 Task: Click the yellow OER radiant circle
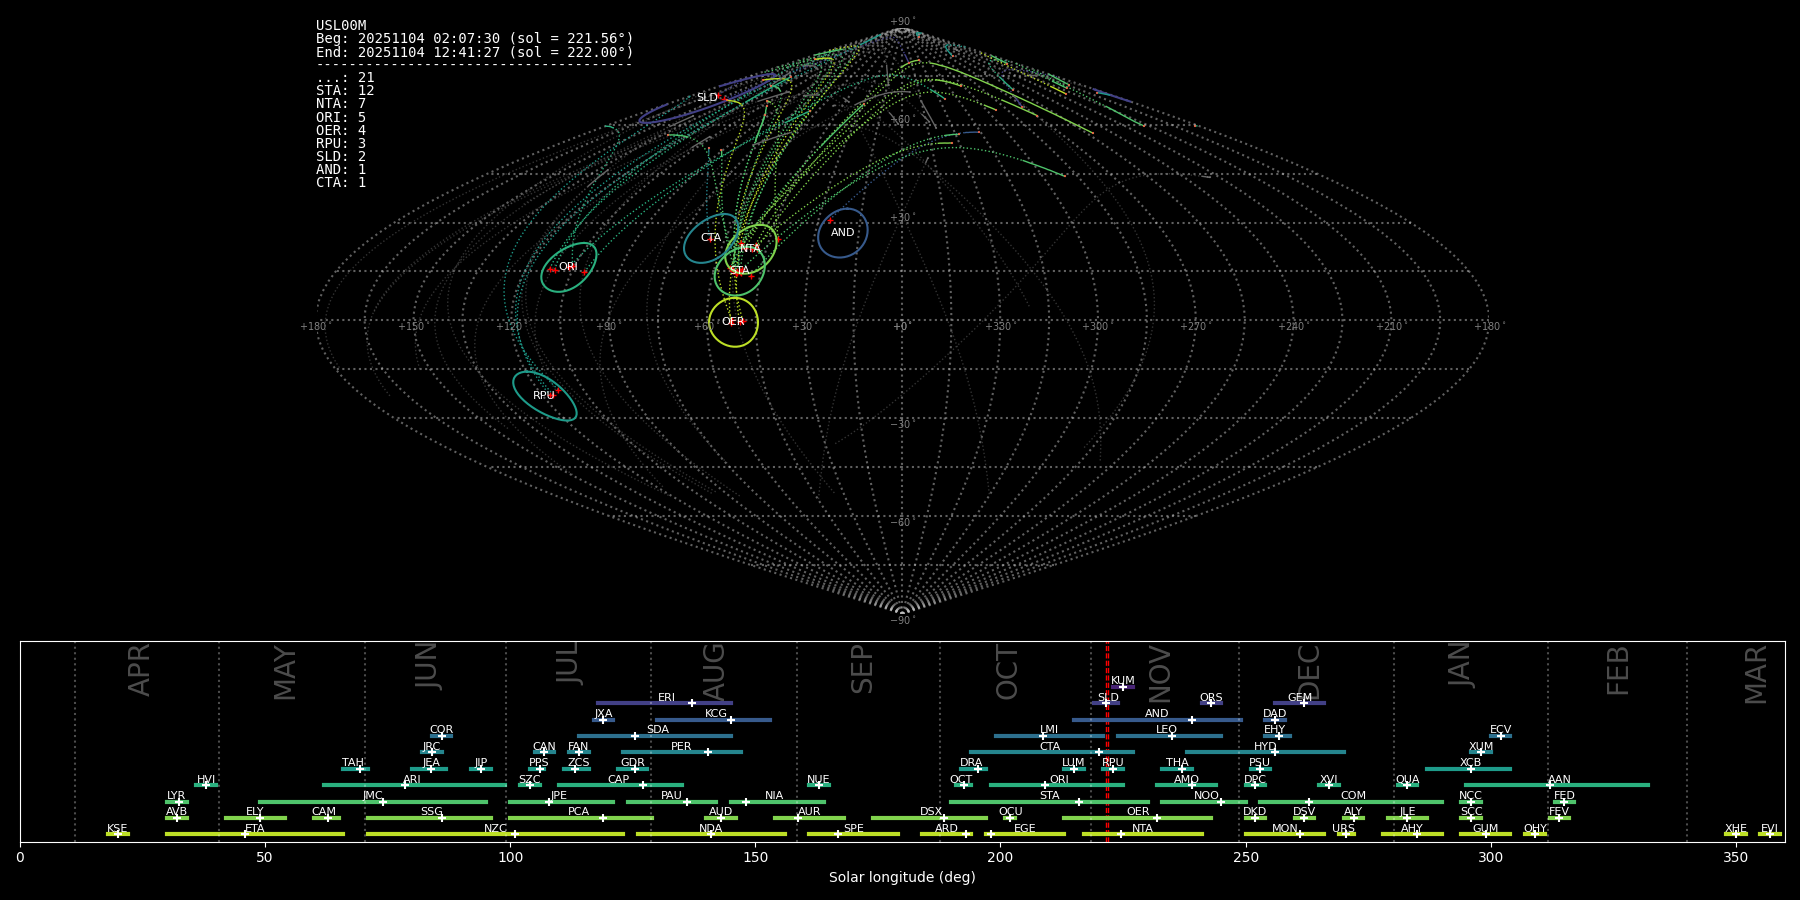pos(733,322)
